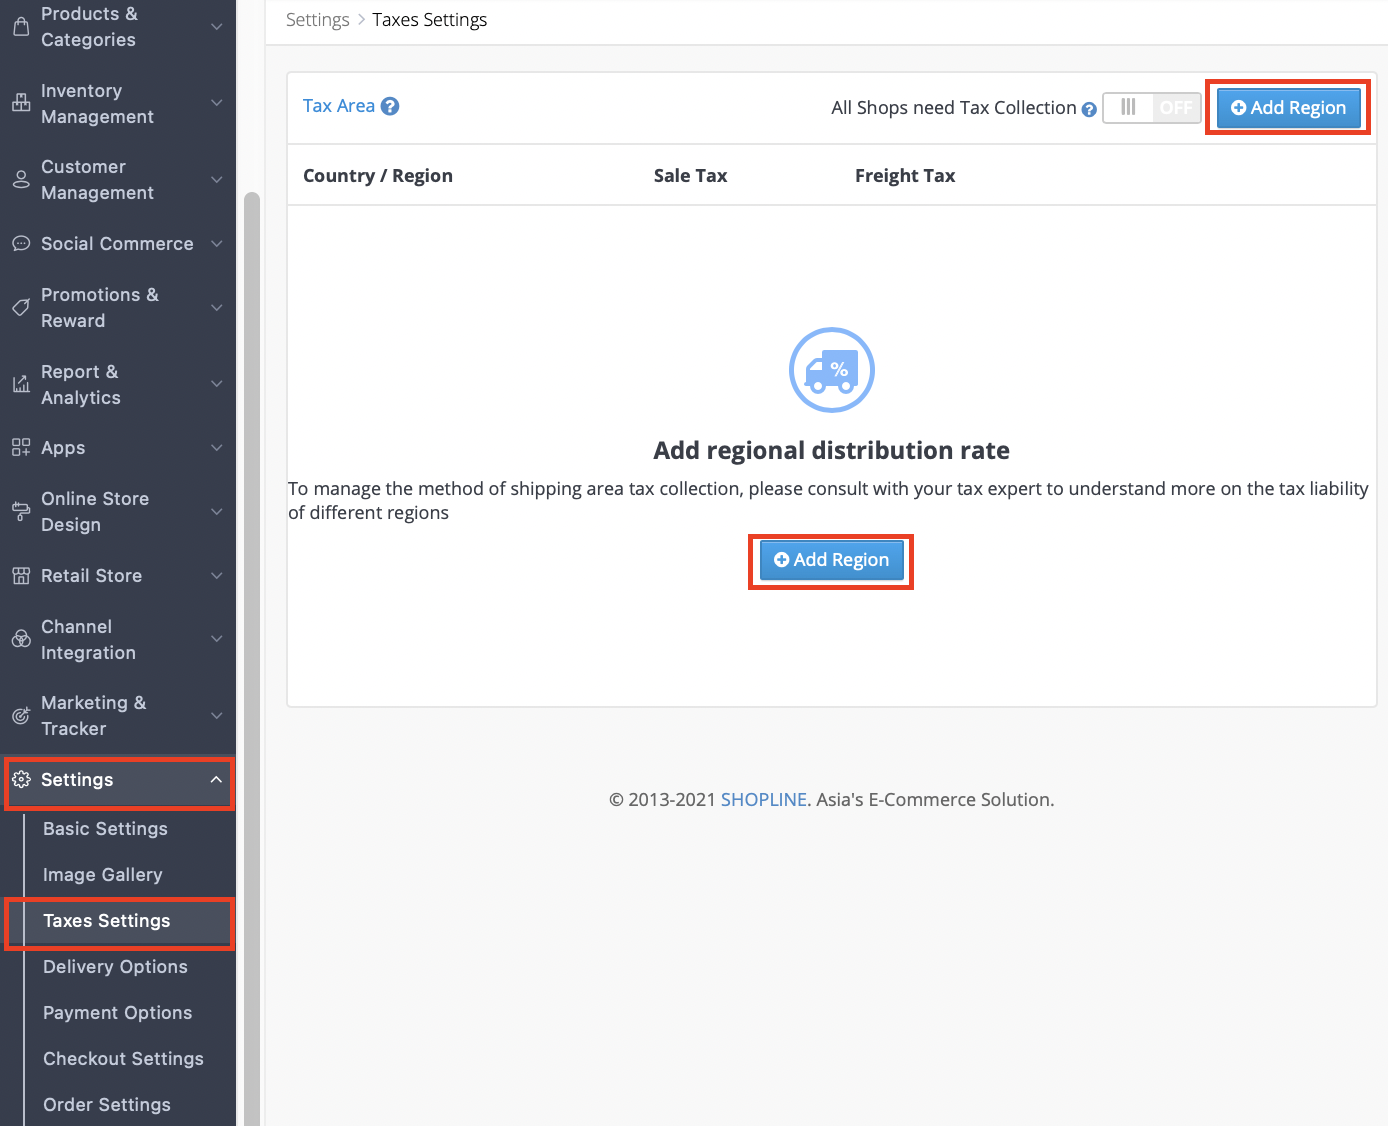Screen dimensions: 1388x1126
Task: Click the Settings gear icon
Action: [x=21, y=780]
